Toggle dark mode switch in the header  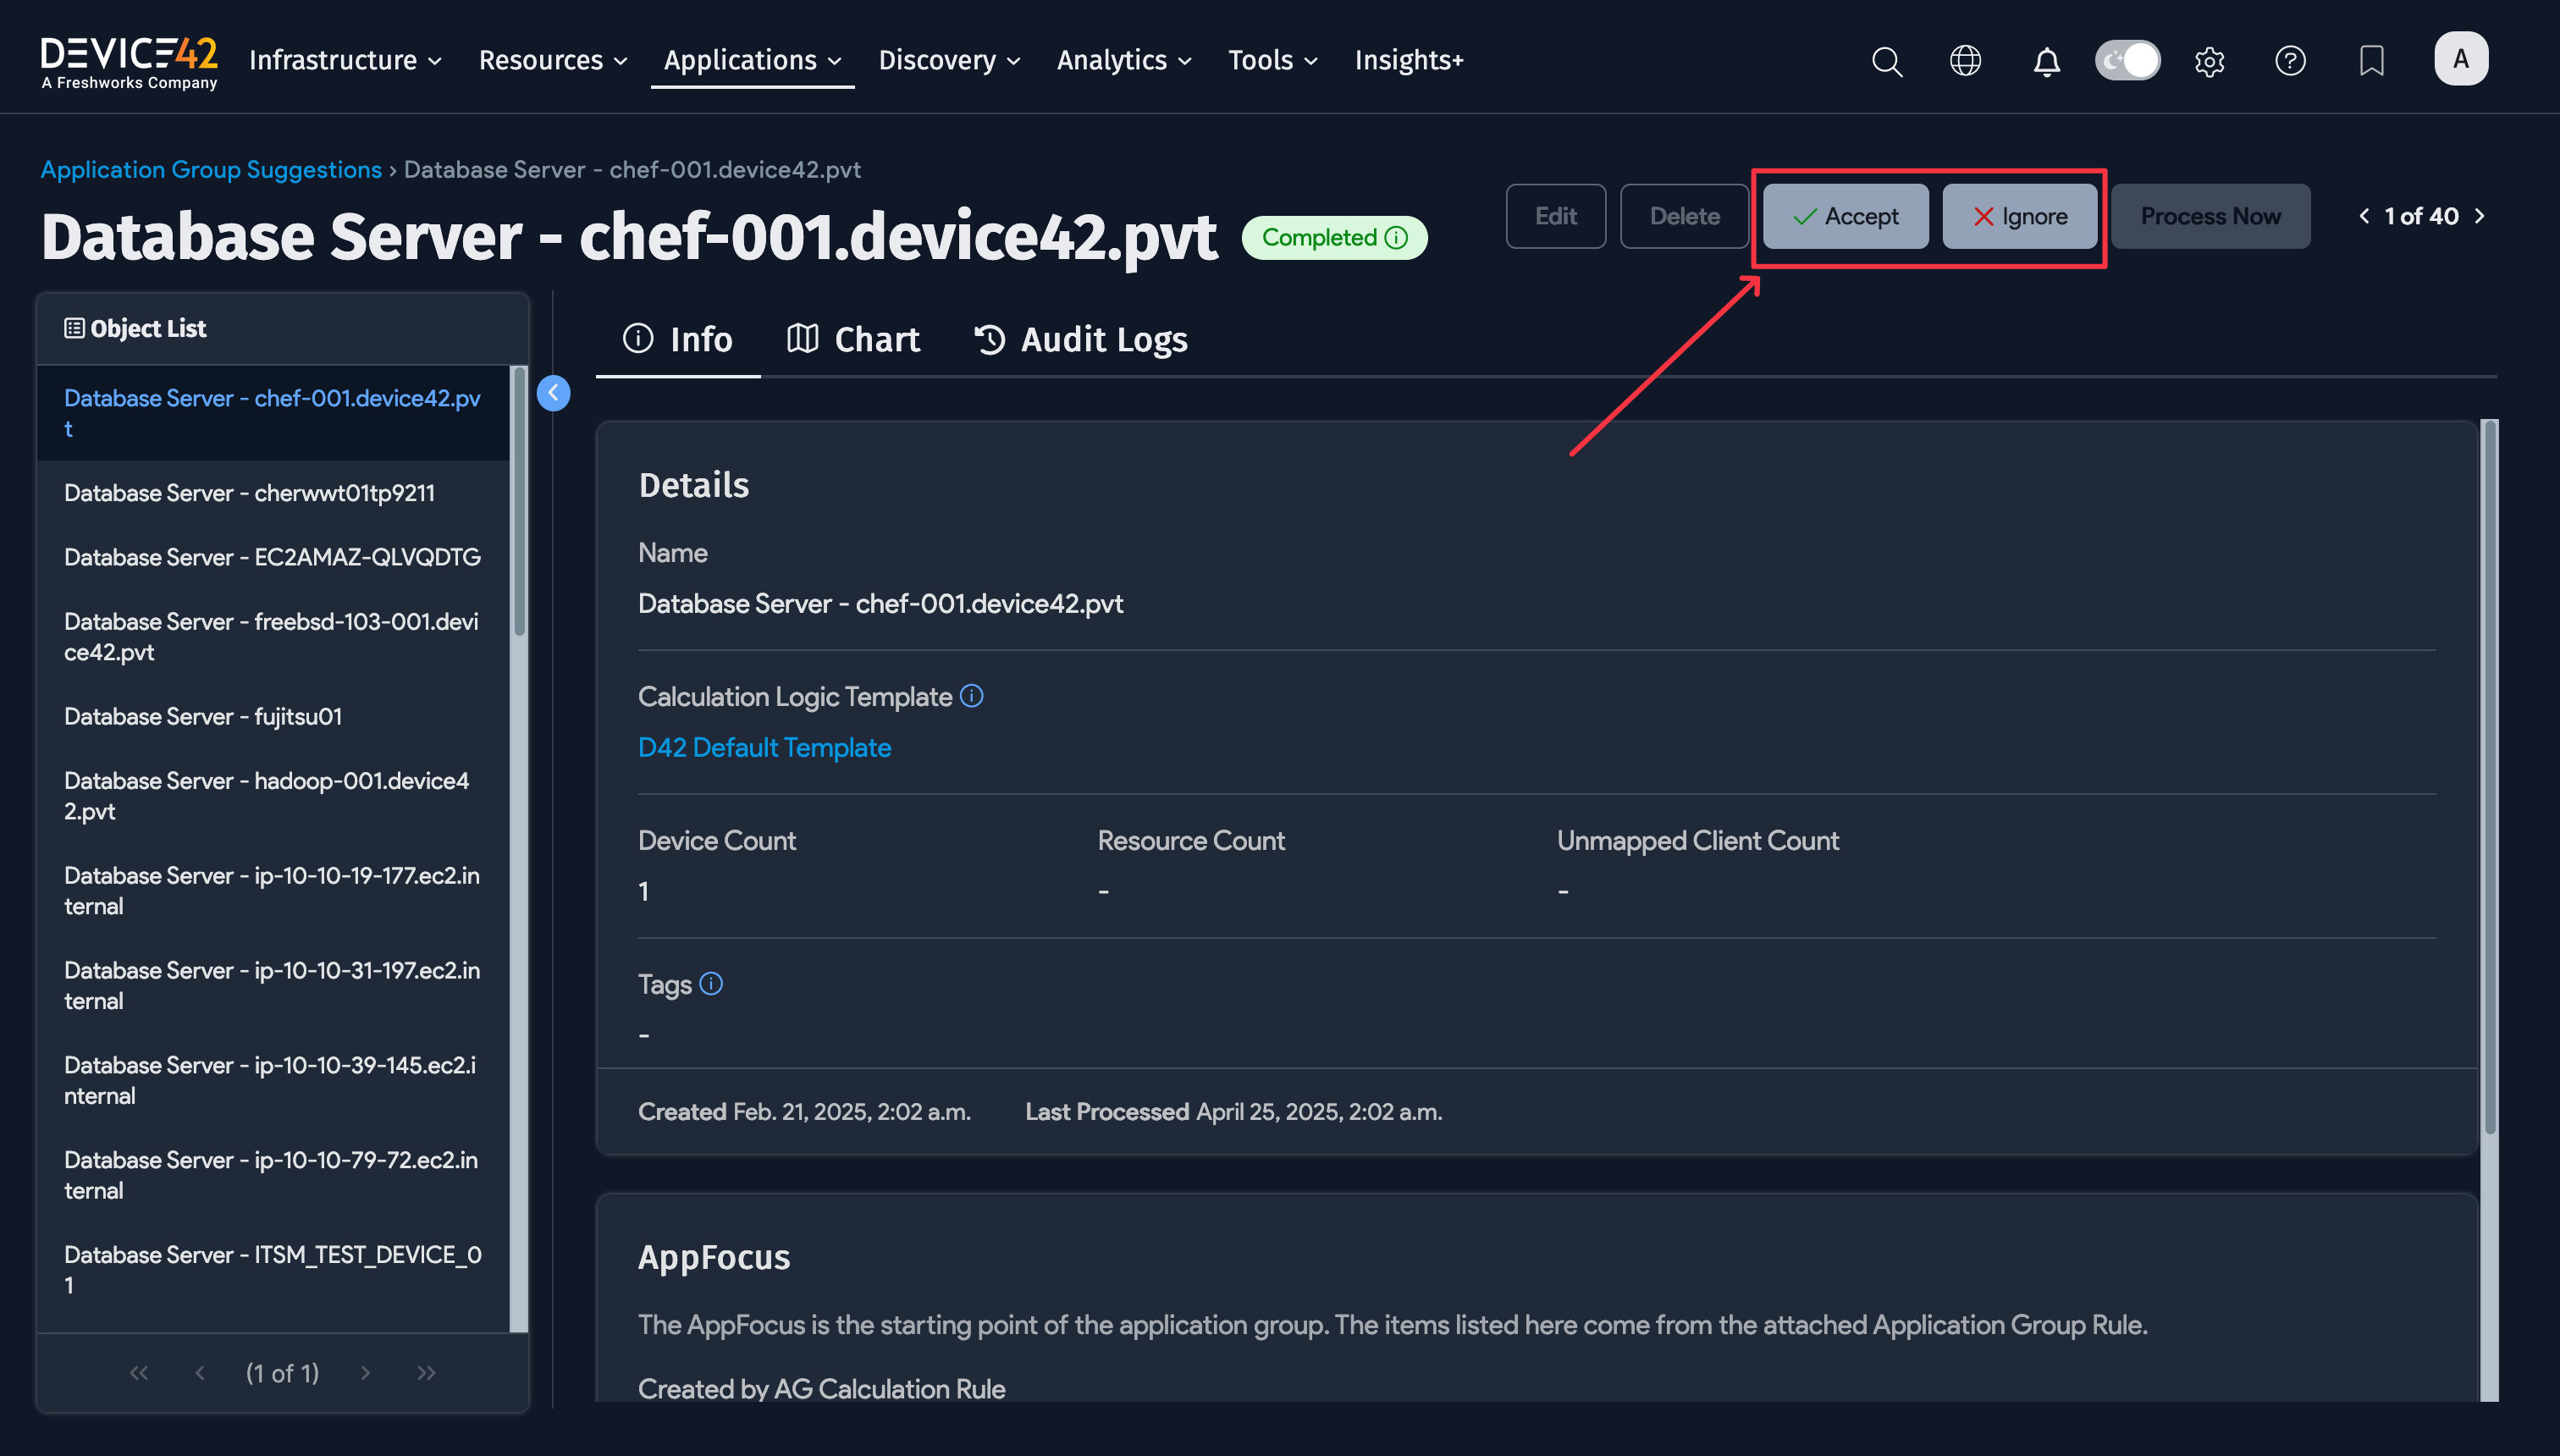click(x=2127, y=60)
